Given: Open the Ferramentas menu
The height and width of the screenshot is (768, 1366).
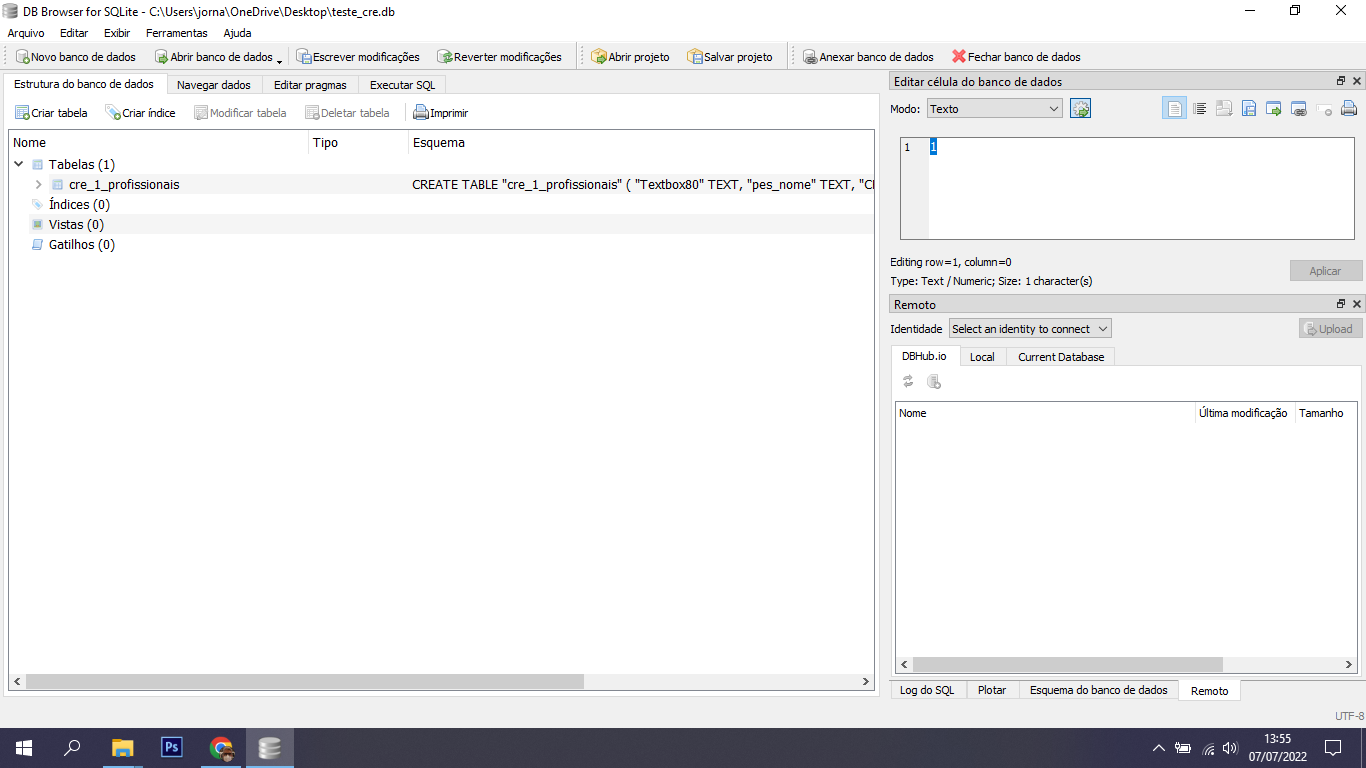Looking at the screenshot, I should (176, 32).
